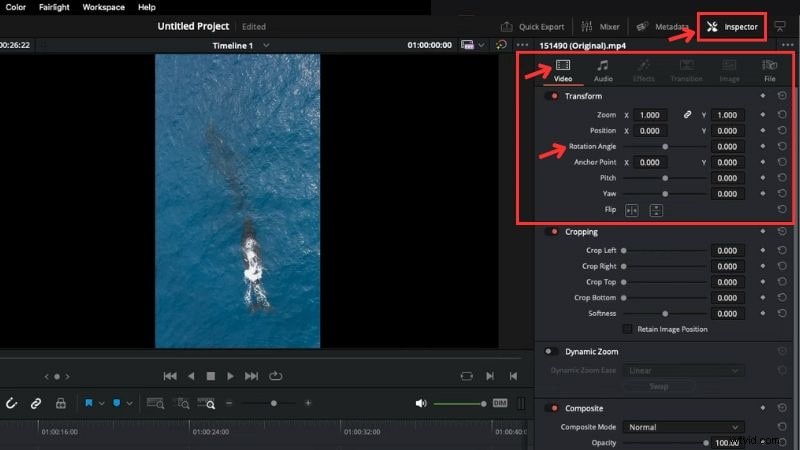
Task: Toggle the Inspector panel
Action: click(x=732, y=27)
